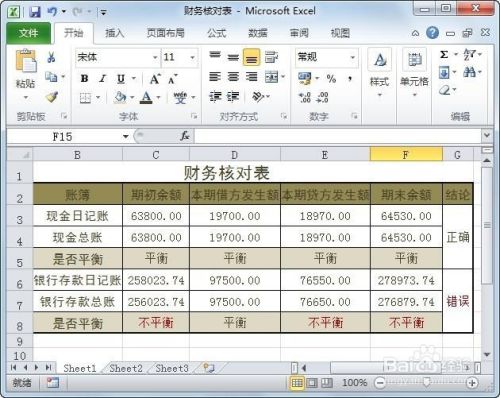Viewport: 500px width, 398px height.
Task: Click the Find and Select binoculars
Action: (x=469, y=72)
